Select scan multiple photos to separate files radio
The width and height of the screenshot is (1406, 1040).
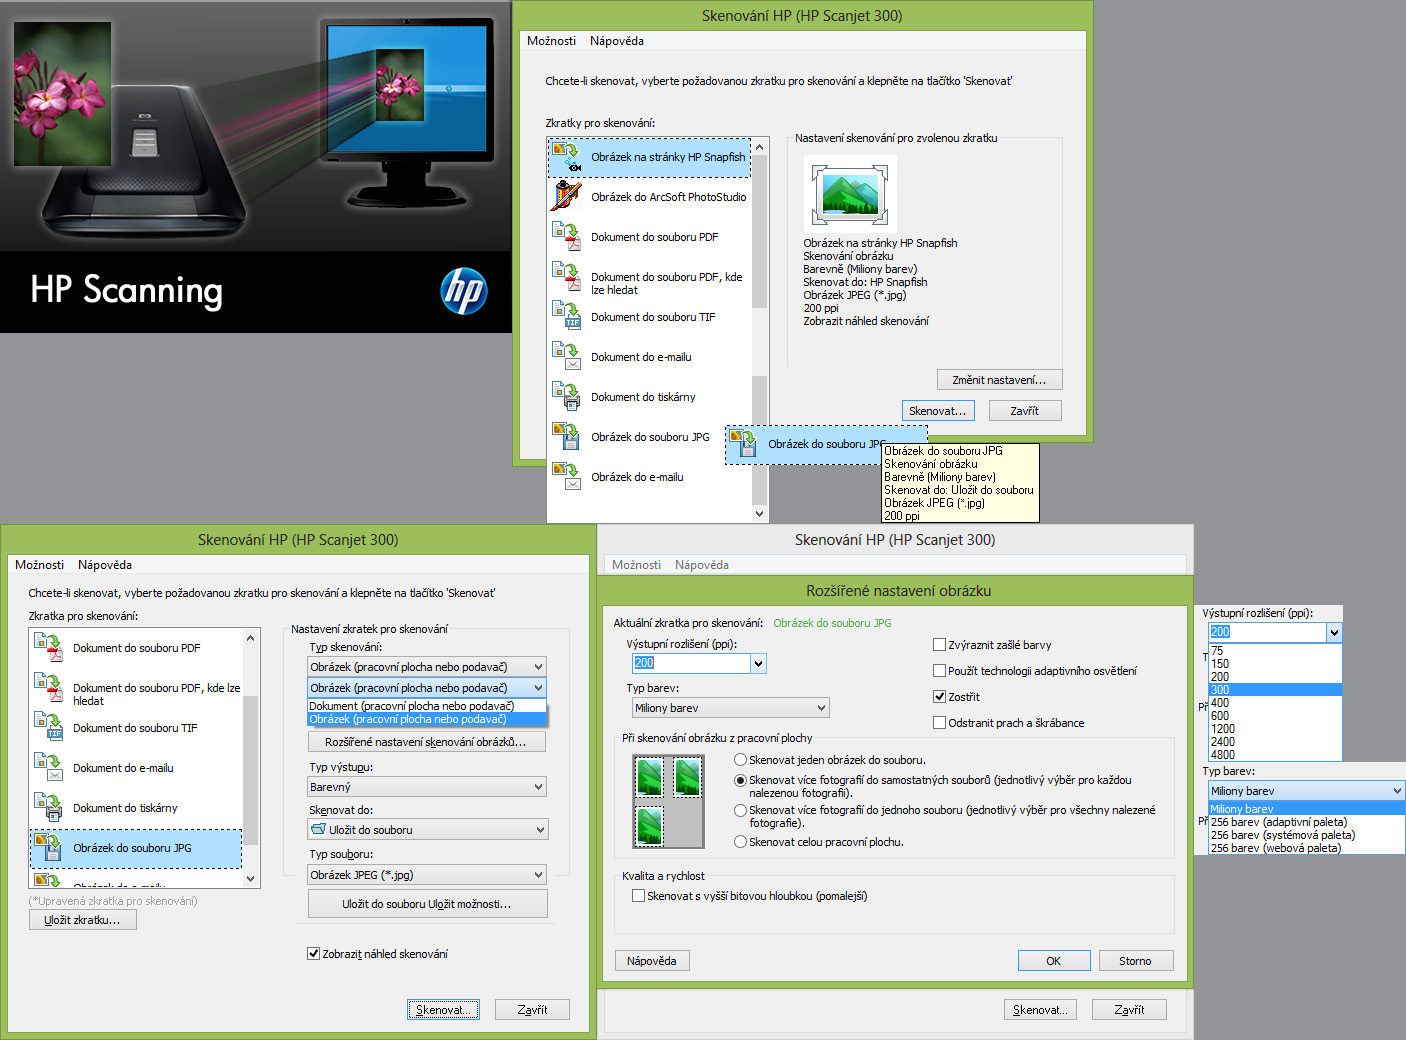(x=741, y=780)
